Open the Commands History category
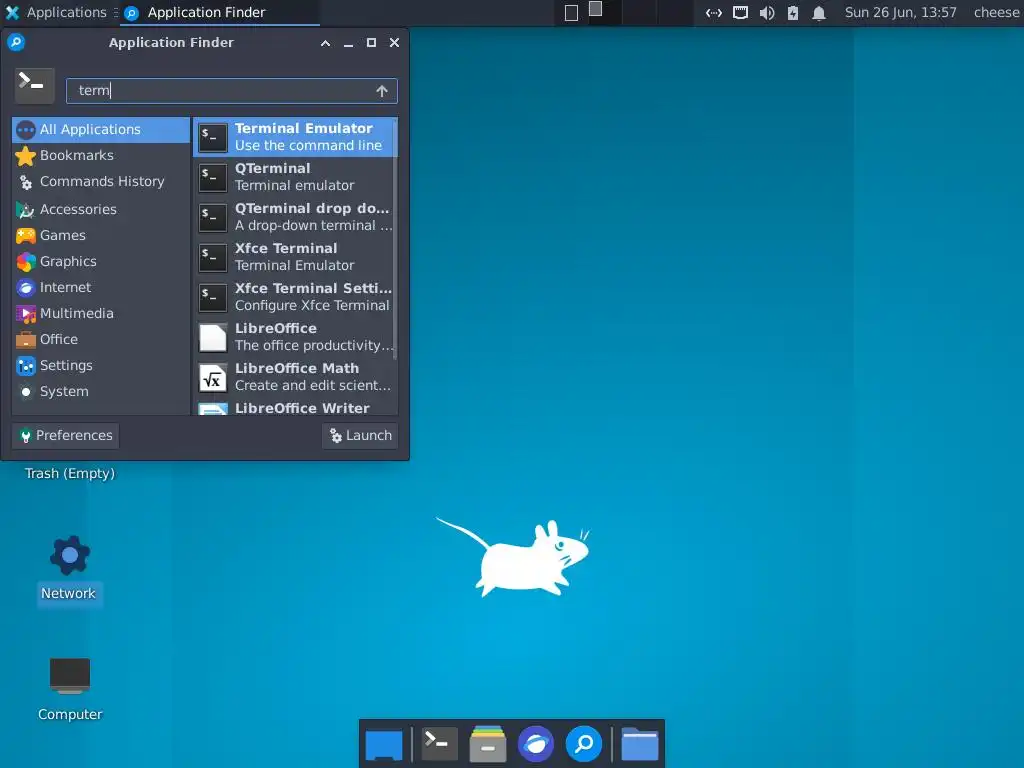This screenshot has width=1024, height=768. tap(101, 182)
